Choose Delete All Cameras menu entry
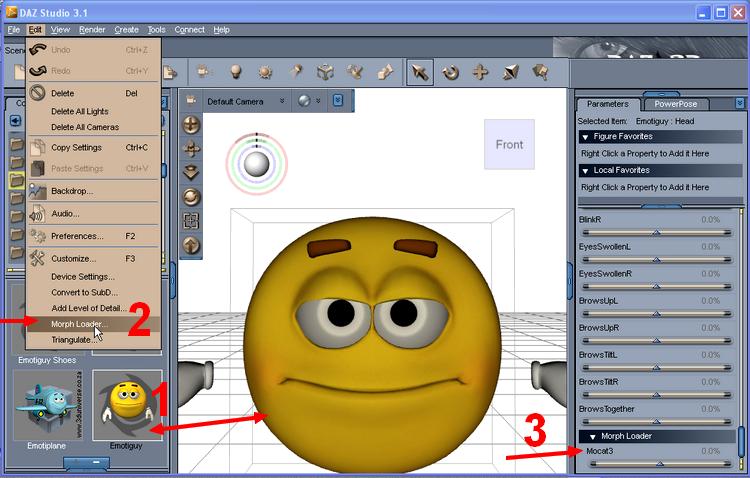This screenshot has width=750, height=478. click(93, 127)
